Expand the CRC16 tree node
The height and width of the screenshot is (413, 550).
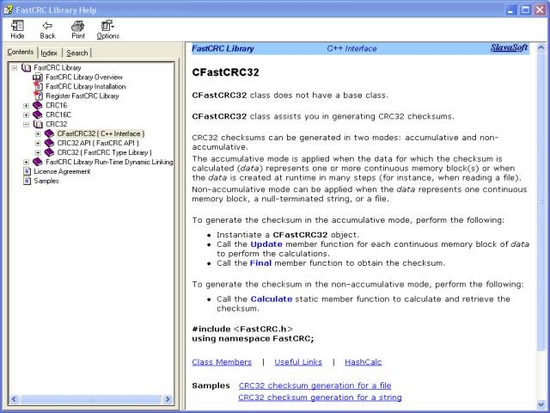26,105
